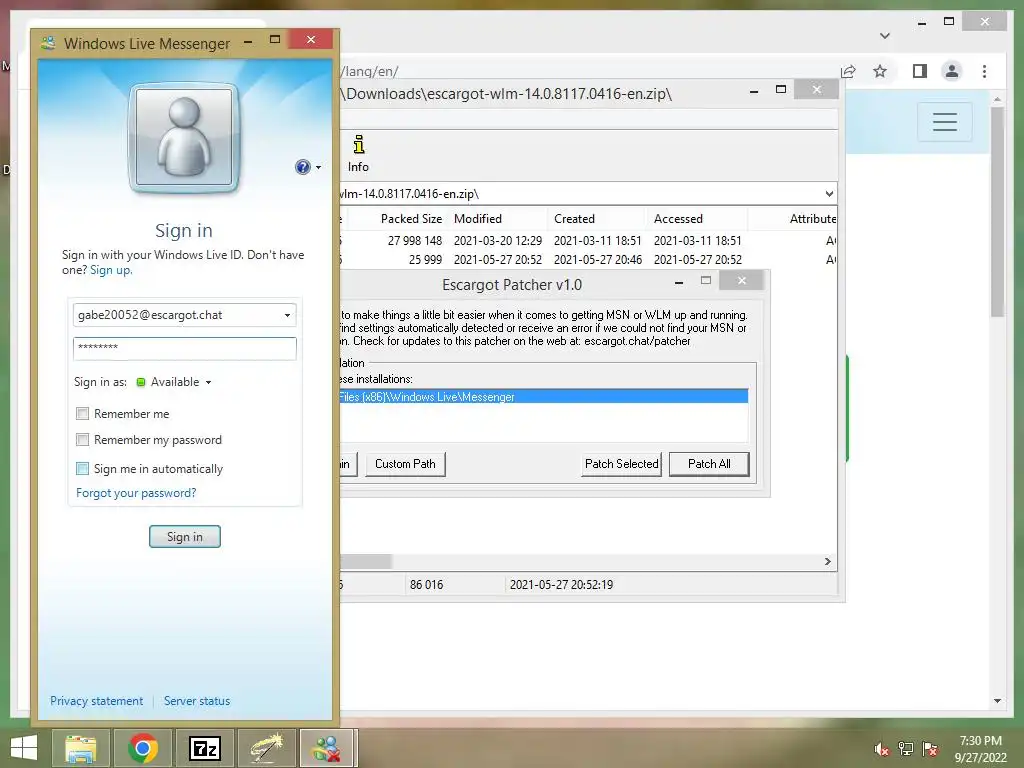The image size is (1024, 768).
Task: Open the Available status dropdown
Action: pyautogui.click(x=181, y=382)
